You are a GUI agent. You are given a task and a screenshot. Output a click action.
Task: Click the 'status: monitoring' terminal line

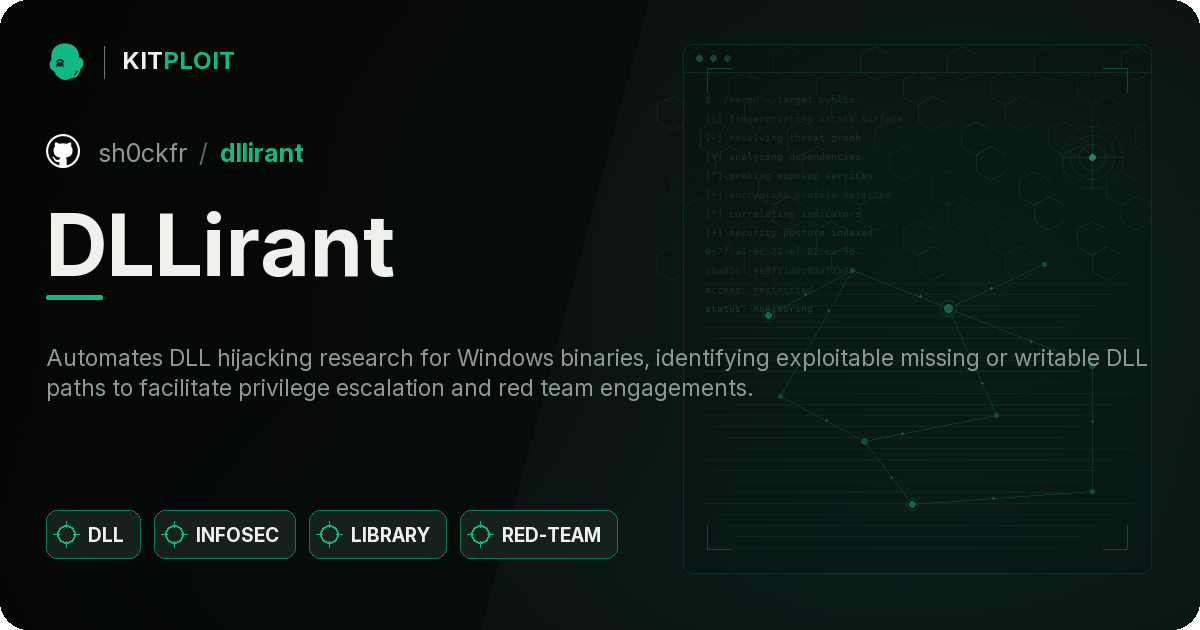[759, 309]
